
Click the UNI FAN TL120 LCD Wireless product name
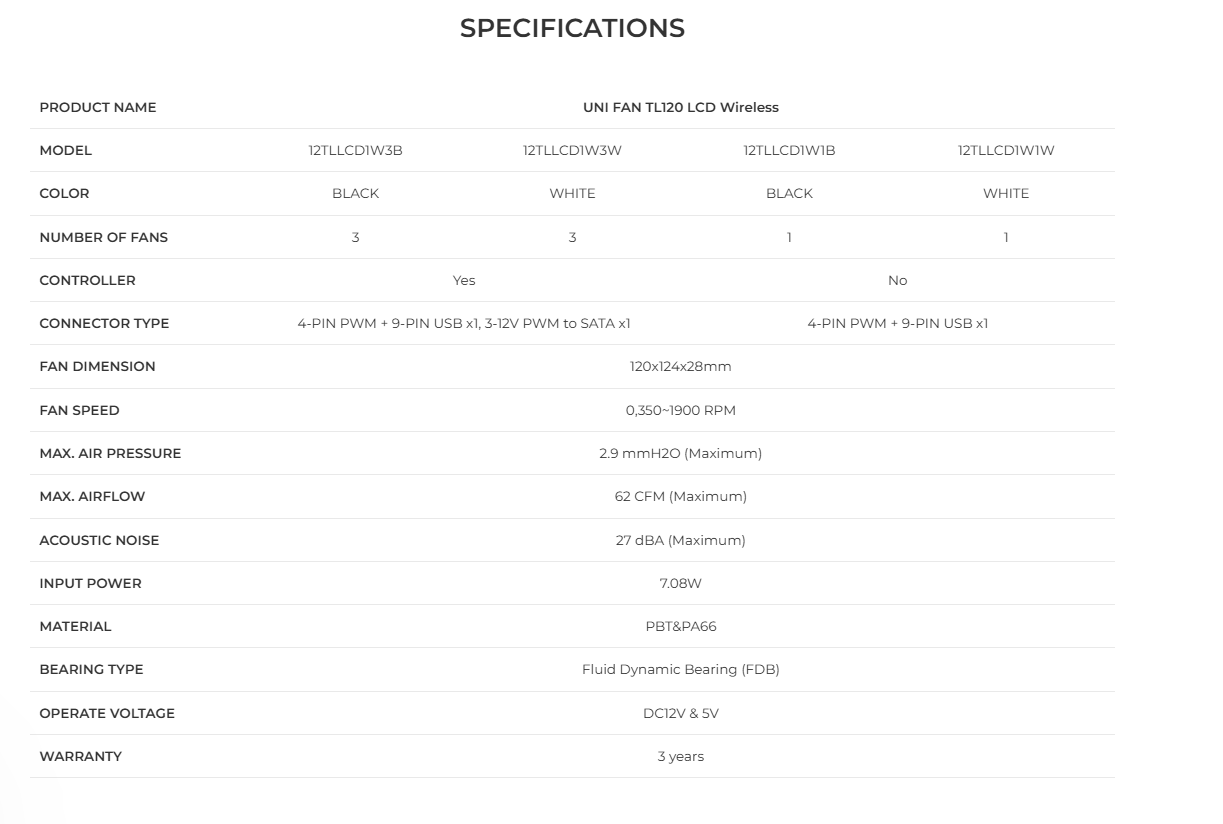[x=680, y=107]
